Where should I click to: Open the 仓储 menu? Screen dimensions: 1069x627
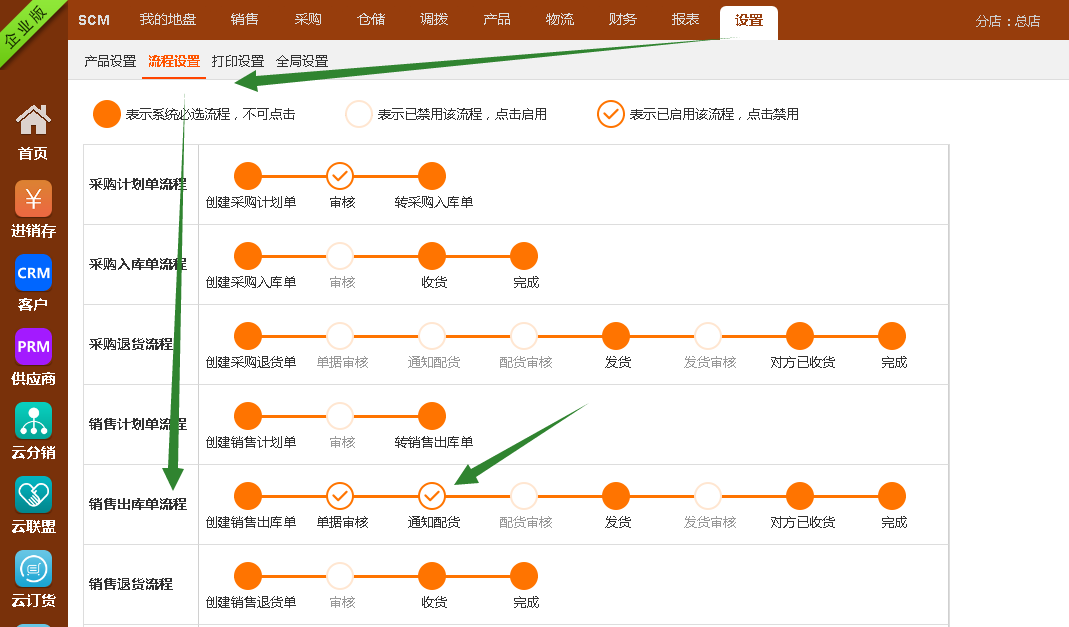pos(371,20)
